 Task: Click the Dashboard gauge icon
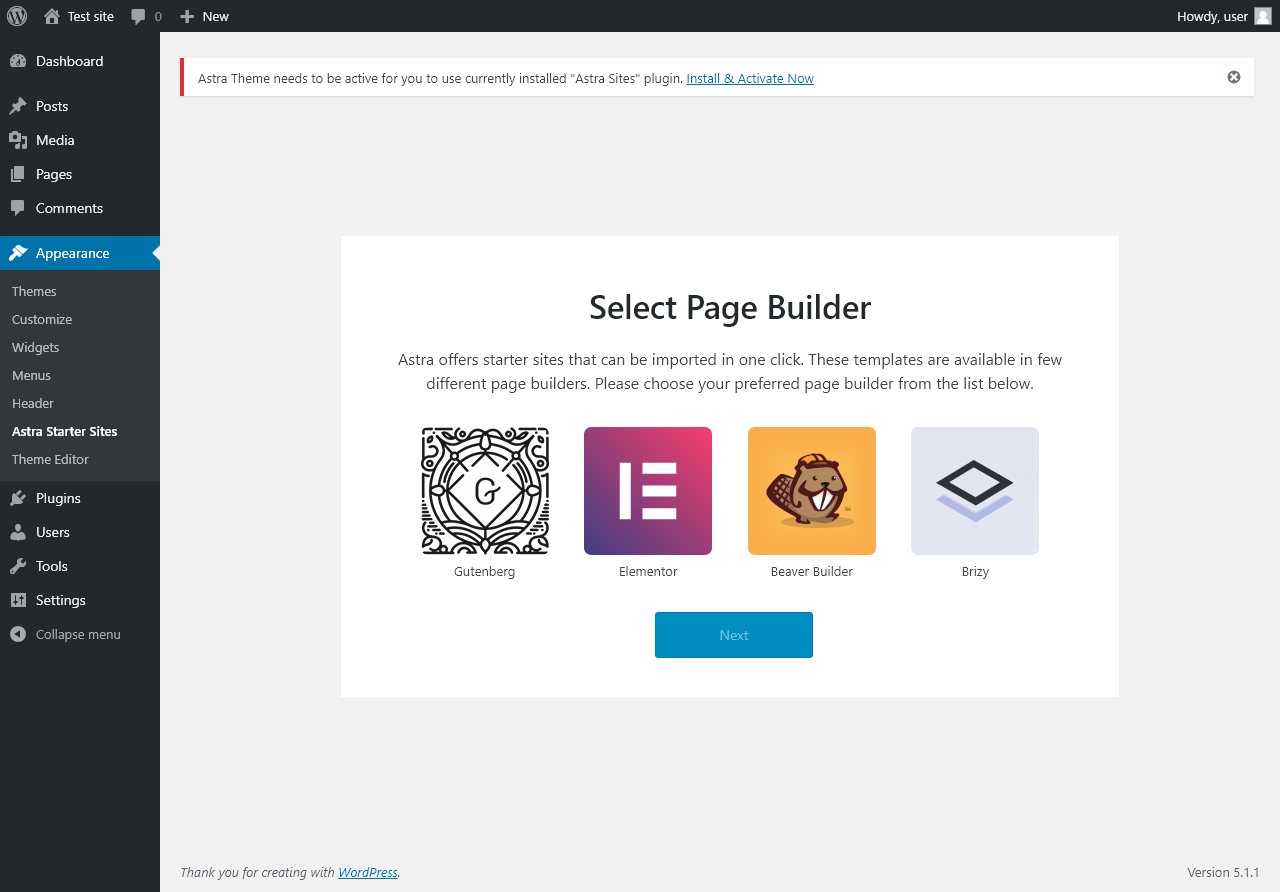18,61
